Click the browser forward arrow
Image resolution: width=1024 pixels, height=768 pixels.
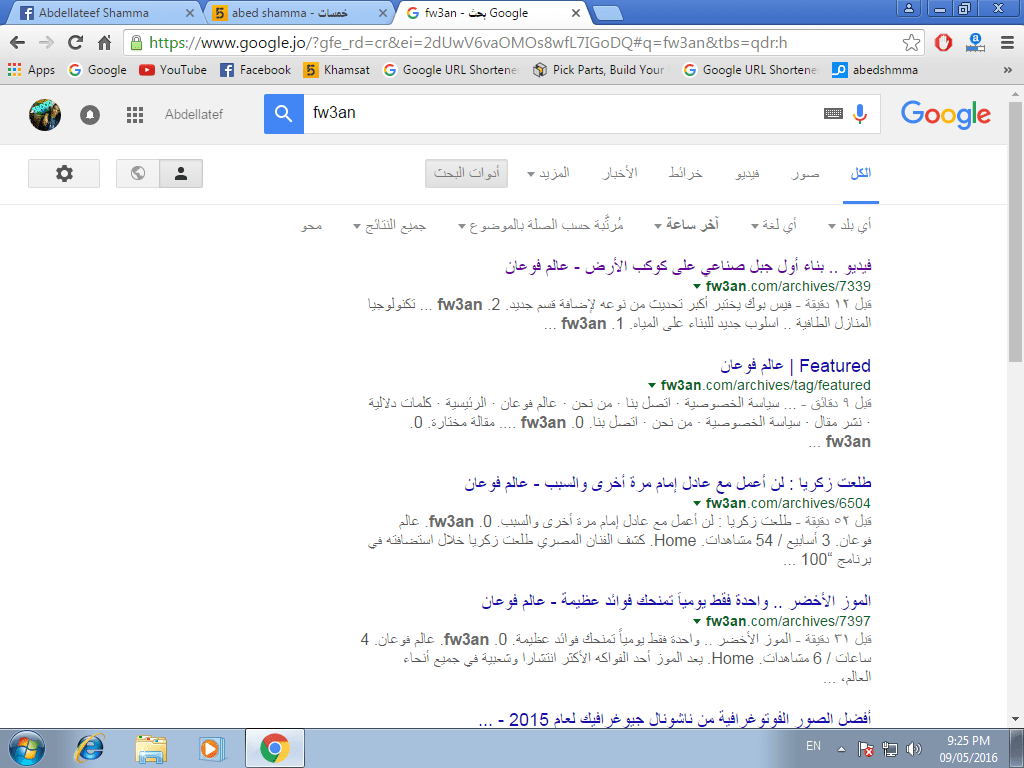(46, 43)
